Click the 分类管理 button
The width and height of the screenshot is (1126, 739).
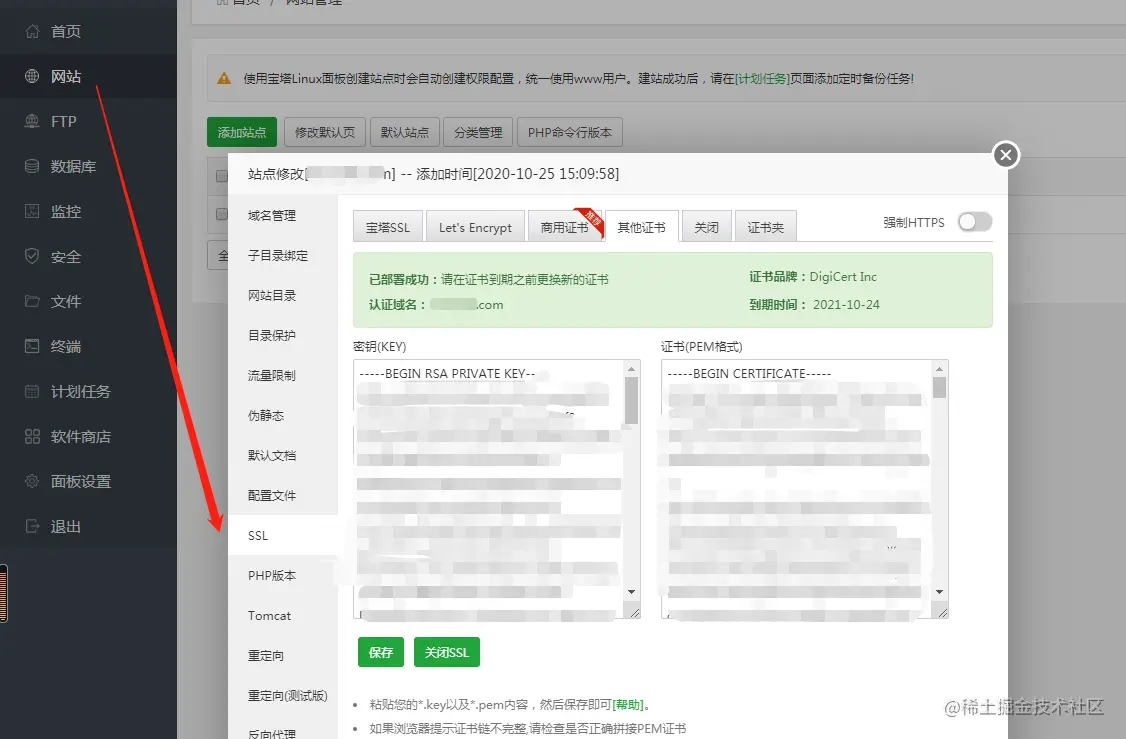478,132
